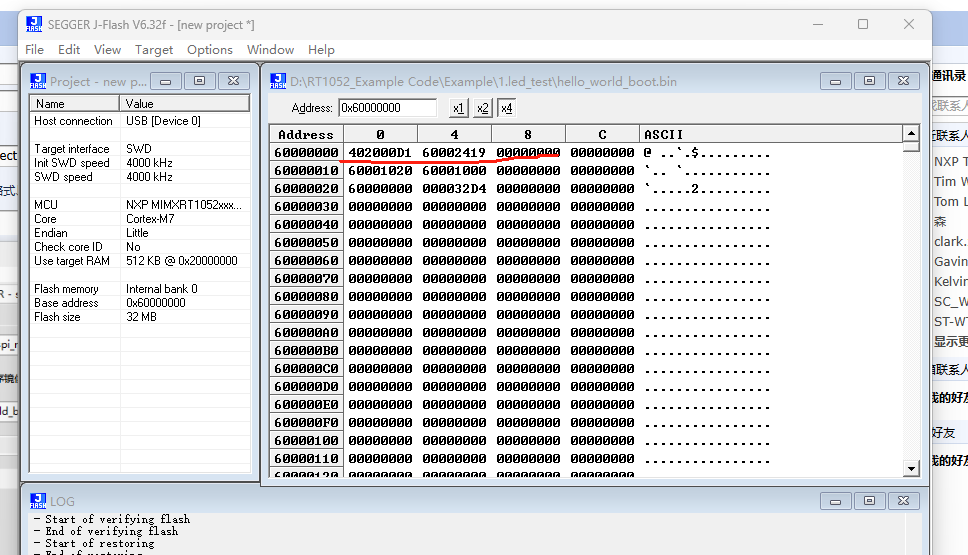The image size is (968, 555).
Task: Click address row 60000030
Action: [x=306, y=206]
